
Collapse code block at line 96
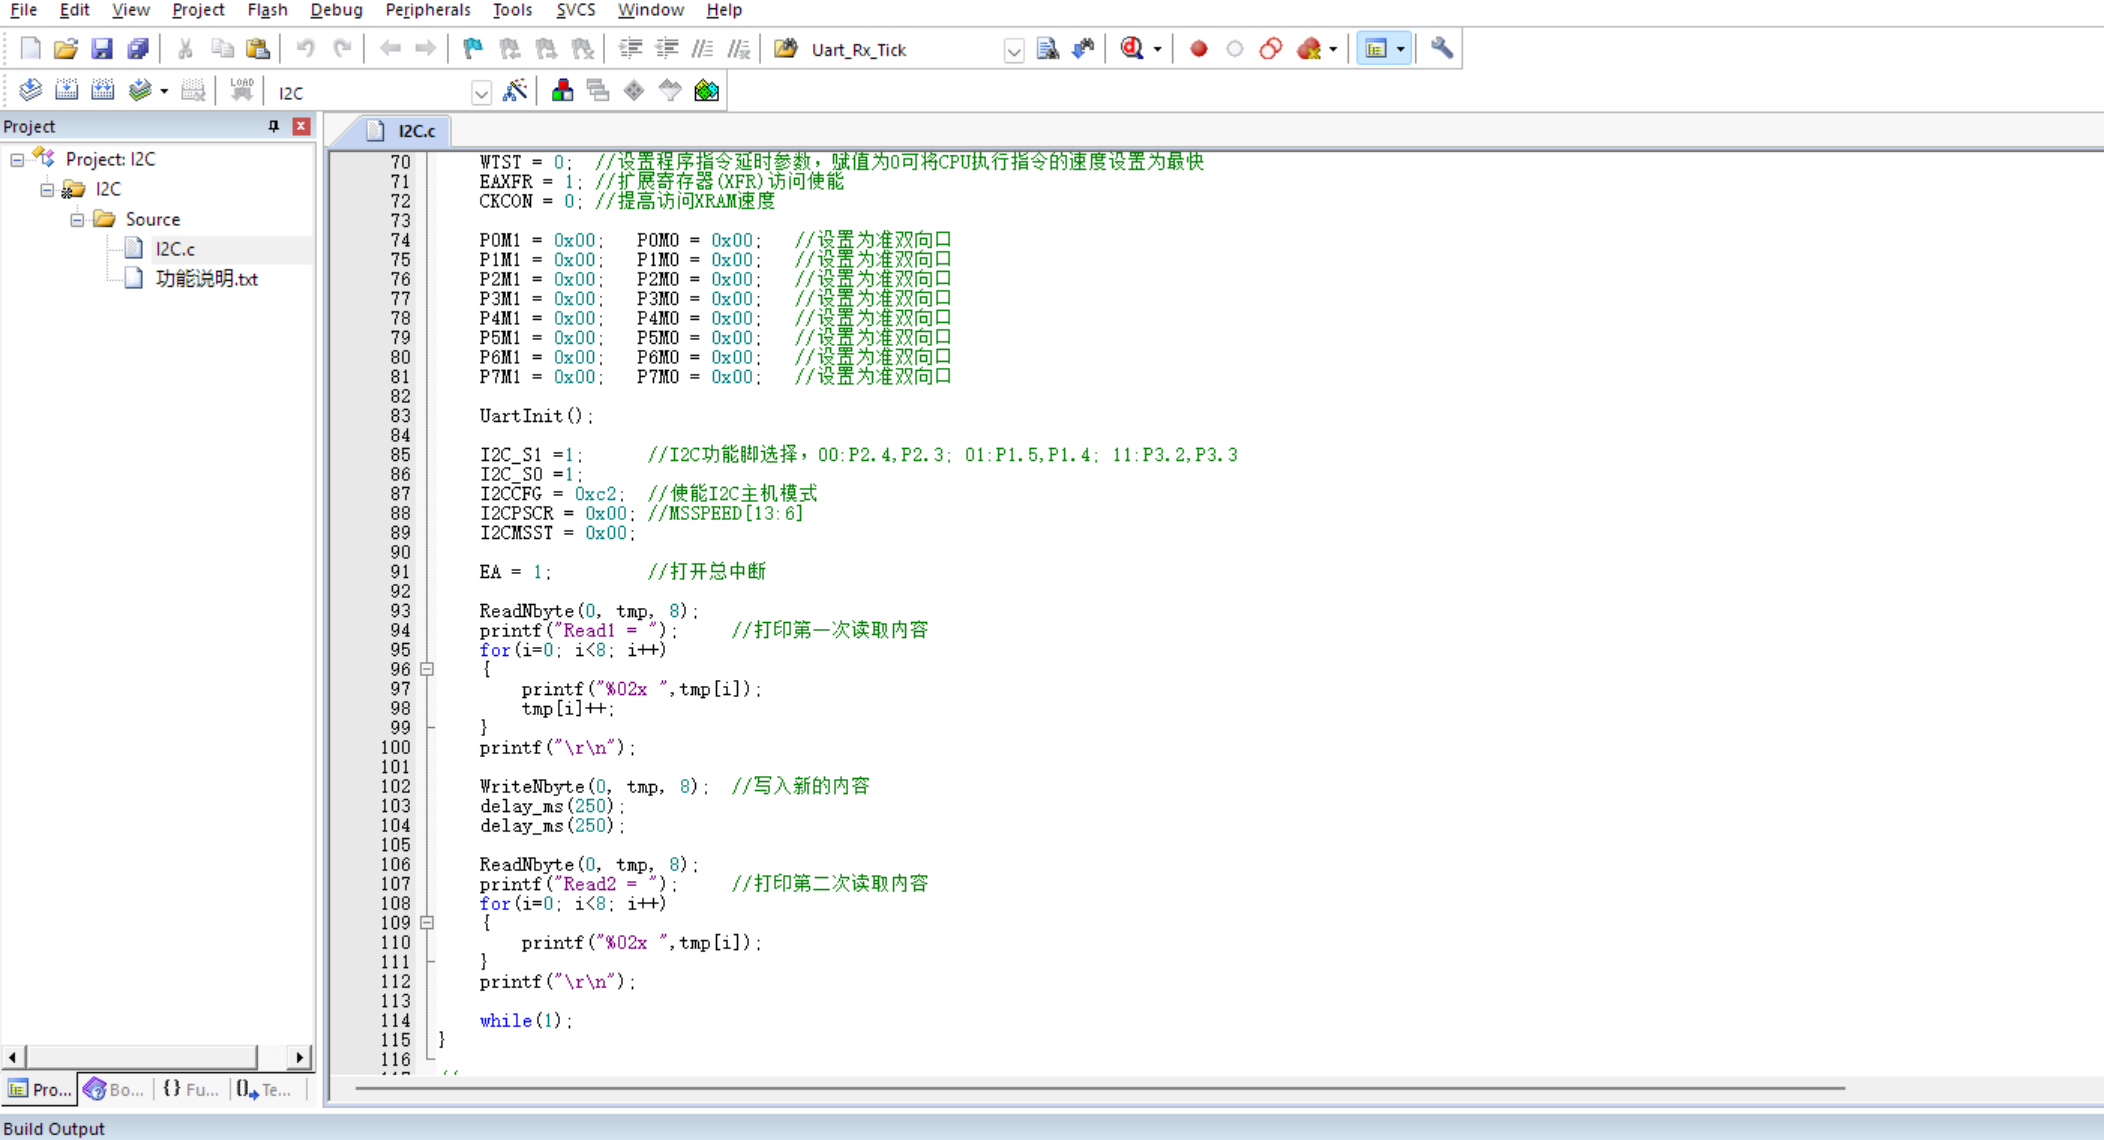pyautogui.click(x=427, y=669)
